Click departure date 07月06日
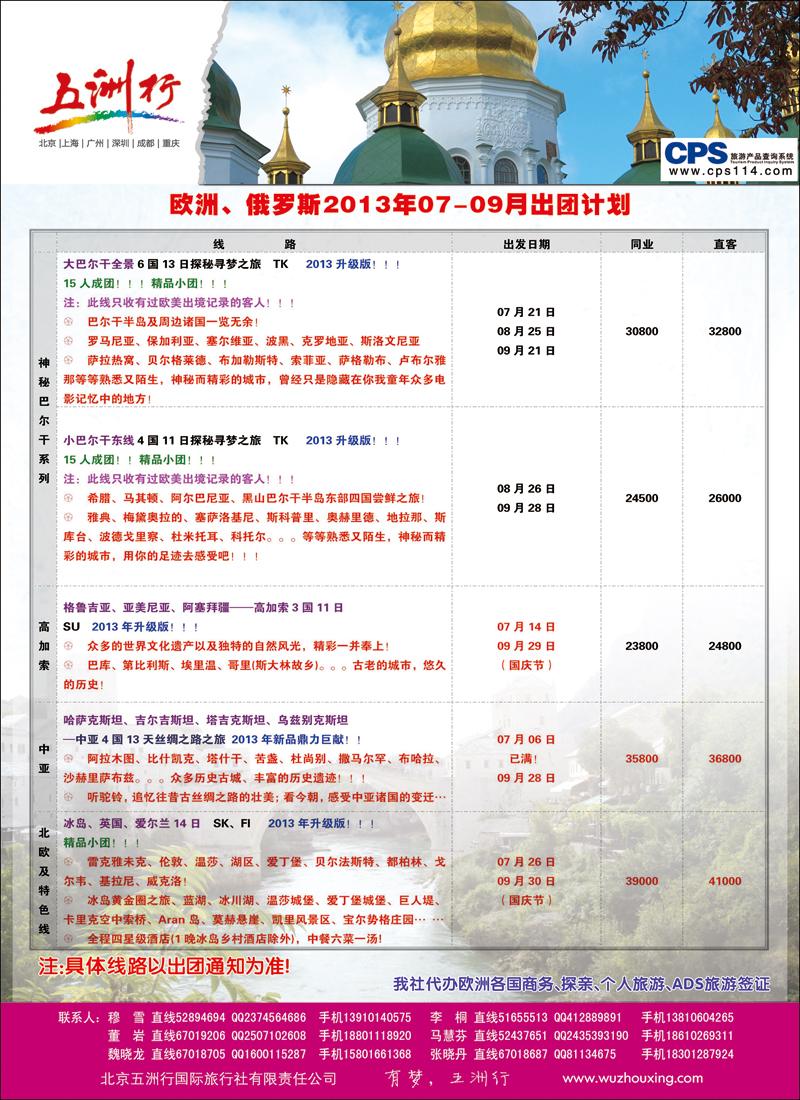Image resolution: width=800 pixels, height=1100 pixels. point(526,739)
